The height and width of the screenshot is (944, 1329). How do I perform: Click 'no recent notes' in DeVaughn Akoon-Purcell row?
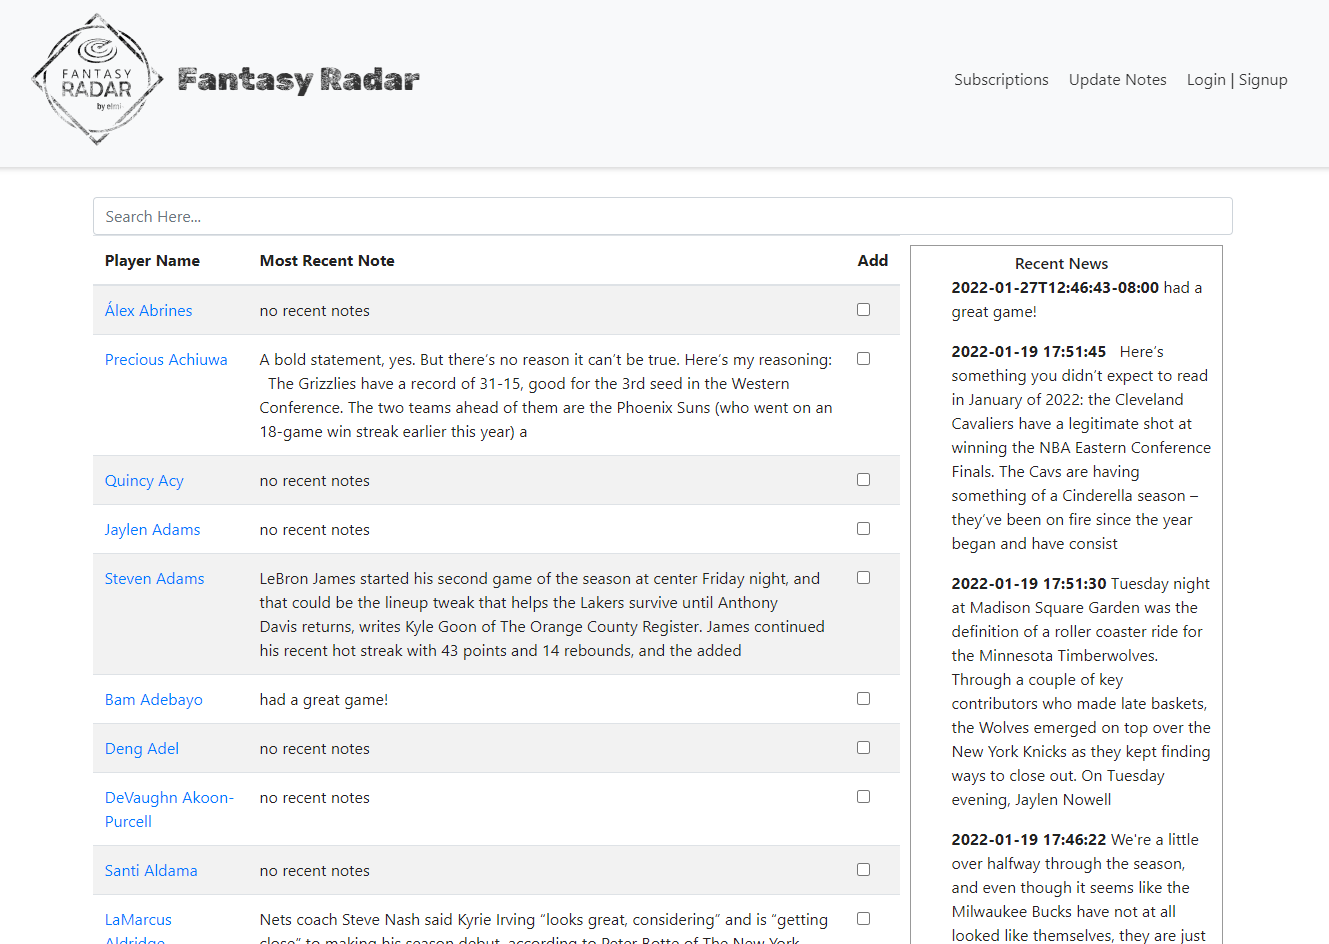click(x=314, y=797)
